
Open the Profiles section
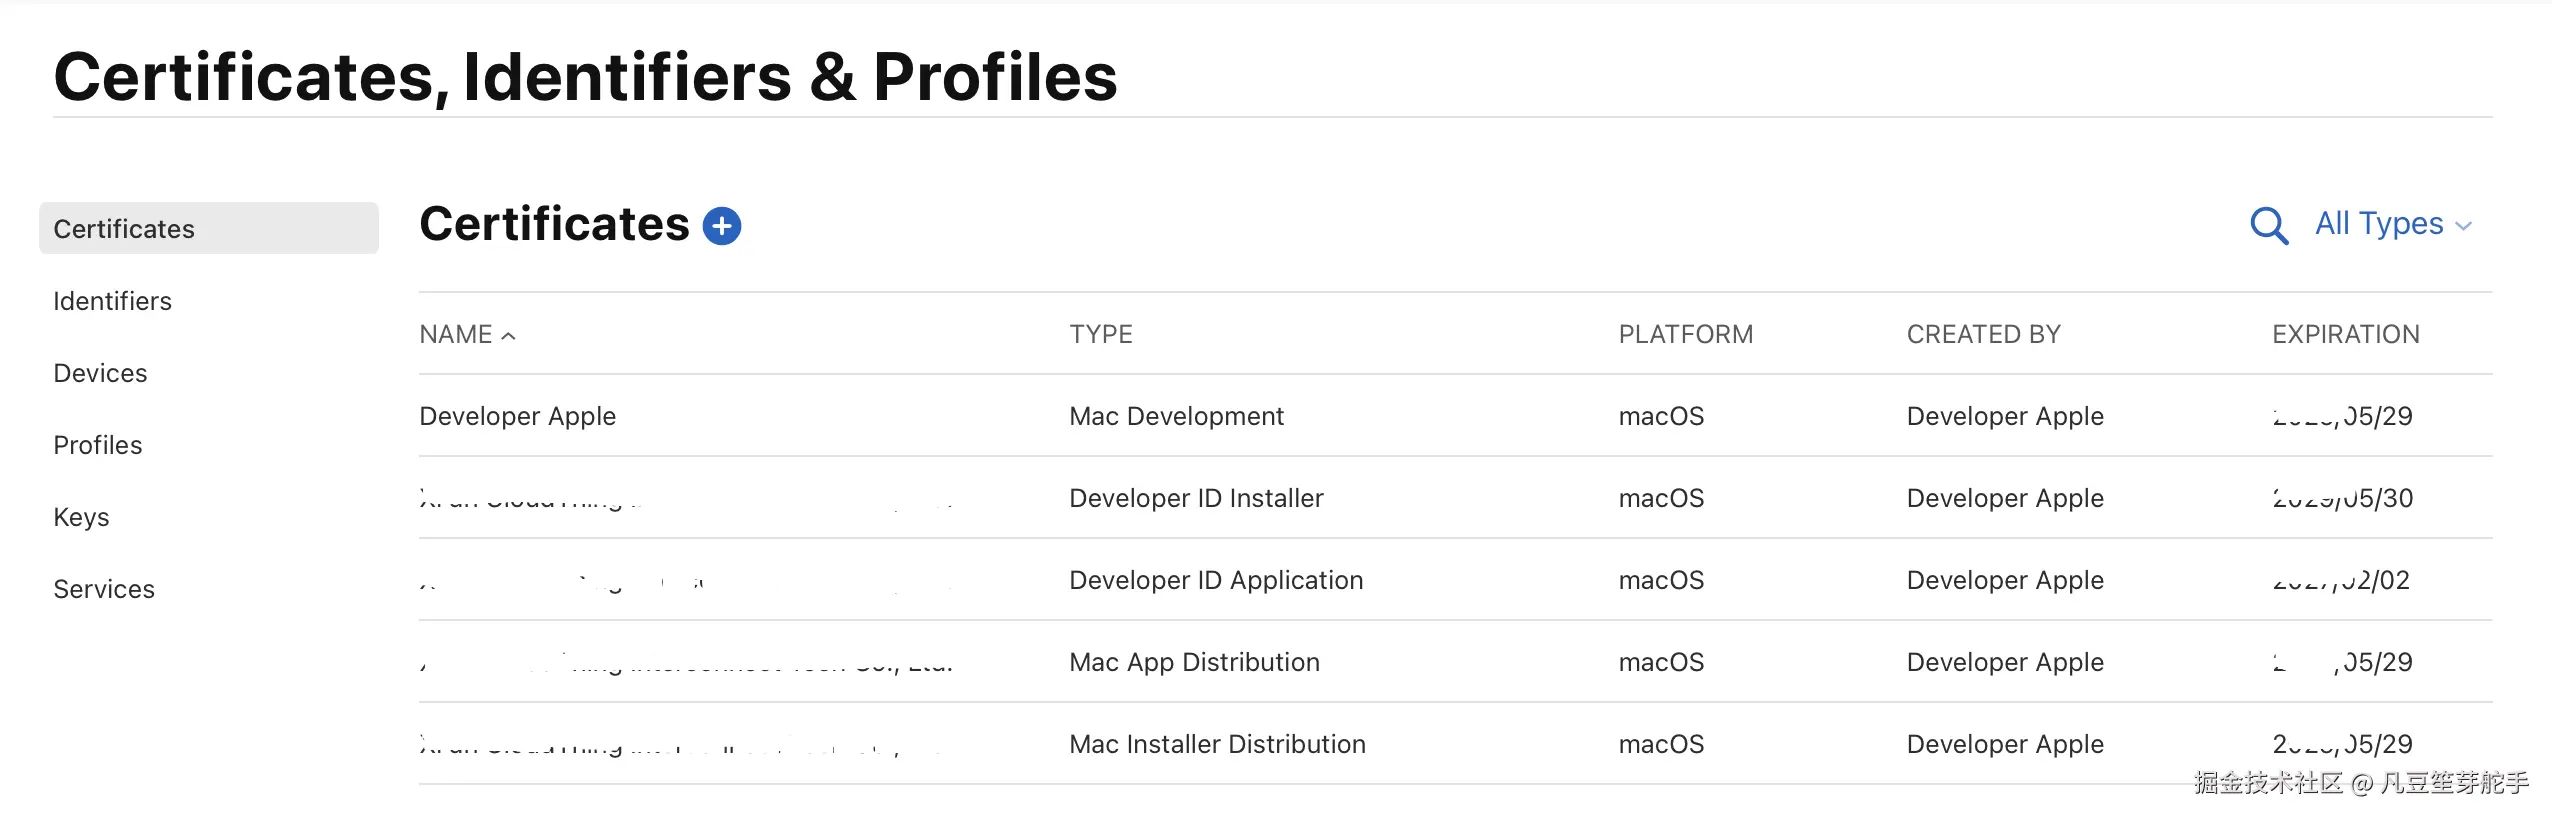click(98, 445)
